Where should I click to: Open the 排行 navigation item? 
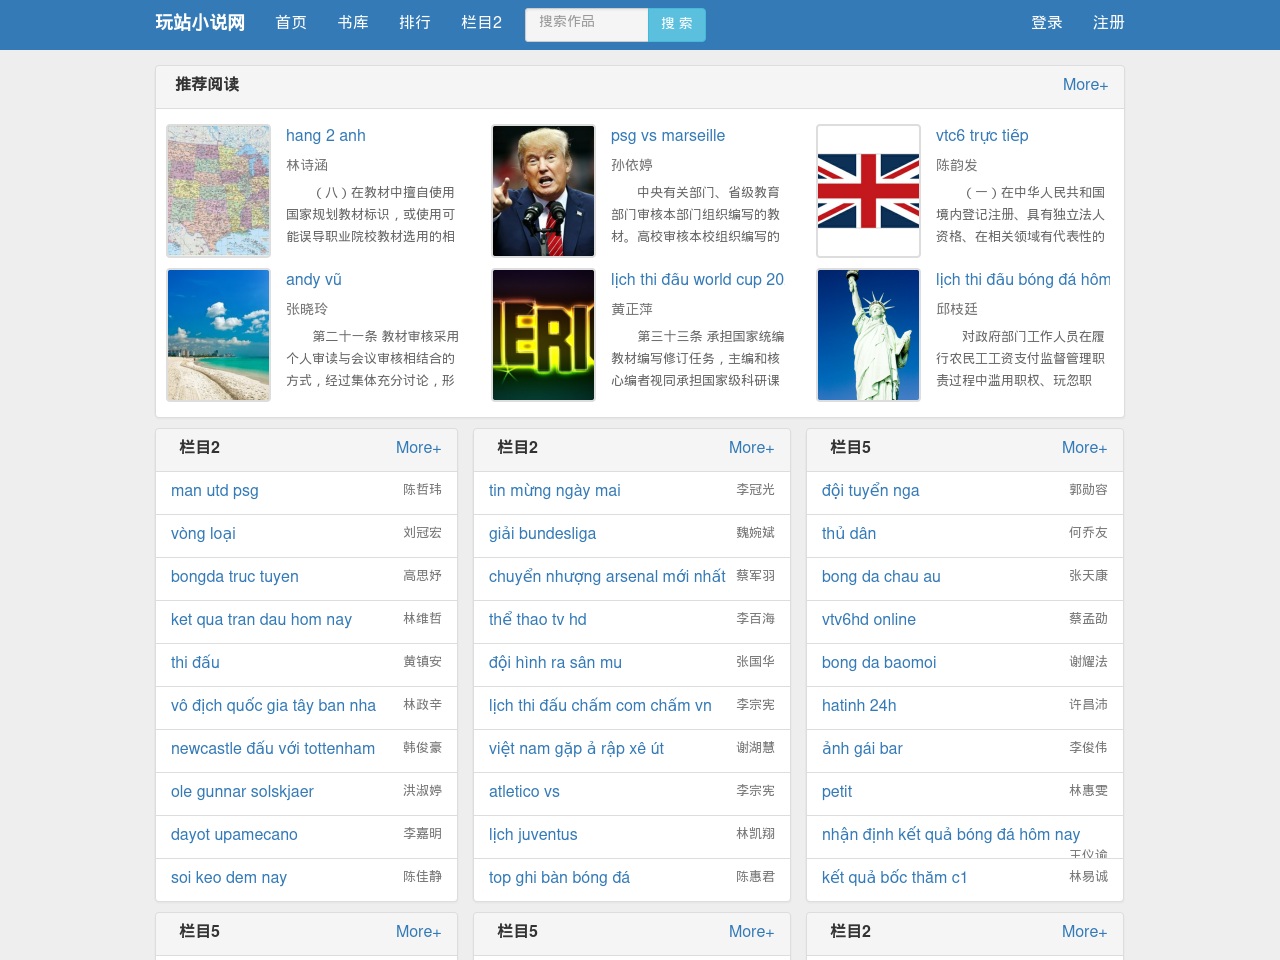pyautogui.click(x=415, y=22)
